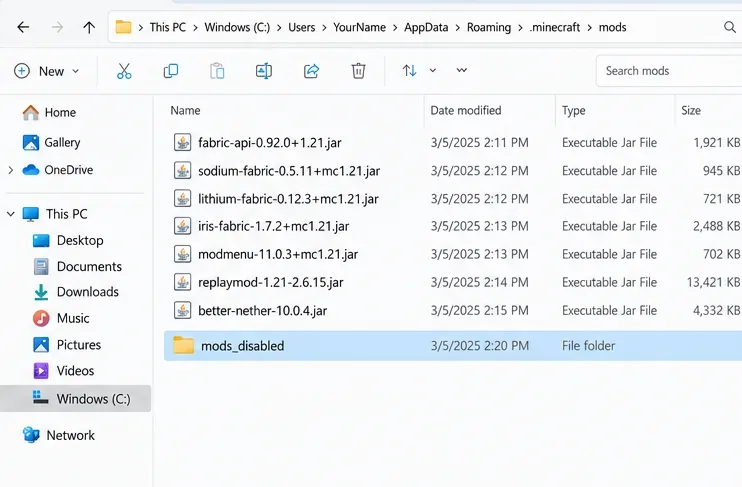Open Downloads in the sidebar
The width and height of the screenshot is (742, 487).
point(76,292)
